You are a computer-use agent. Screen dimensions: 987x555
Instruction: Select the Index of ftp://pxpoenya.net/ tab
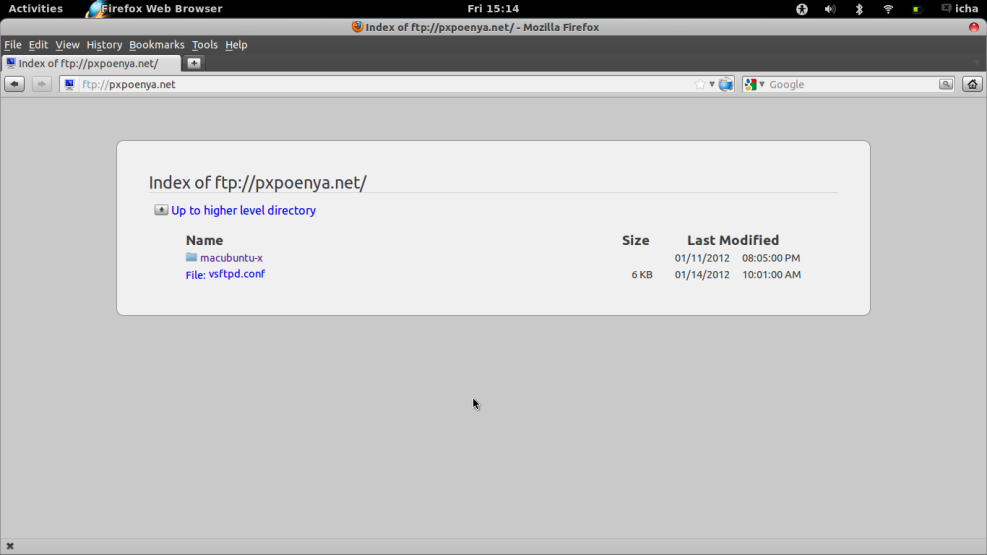pos(91,63)
